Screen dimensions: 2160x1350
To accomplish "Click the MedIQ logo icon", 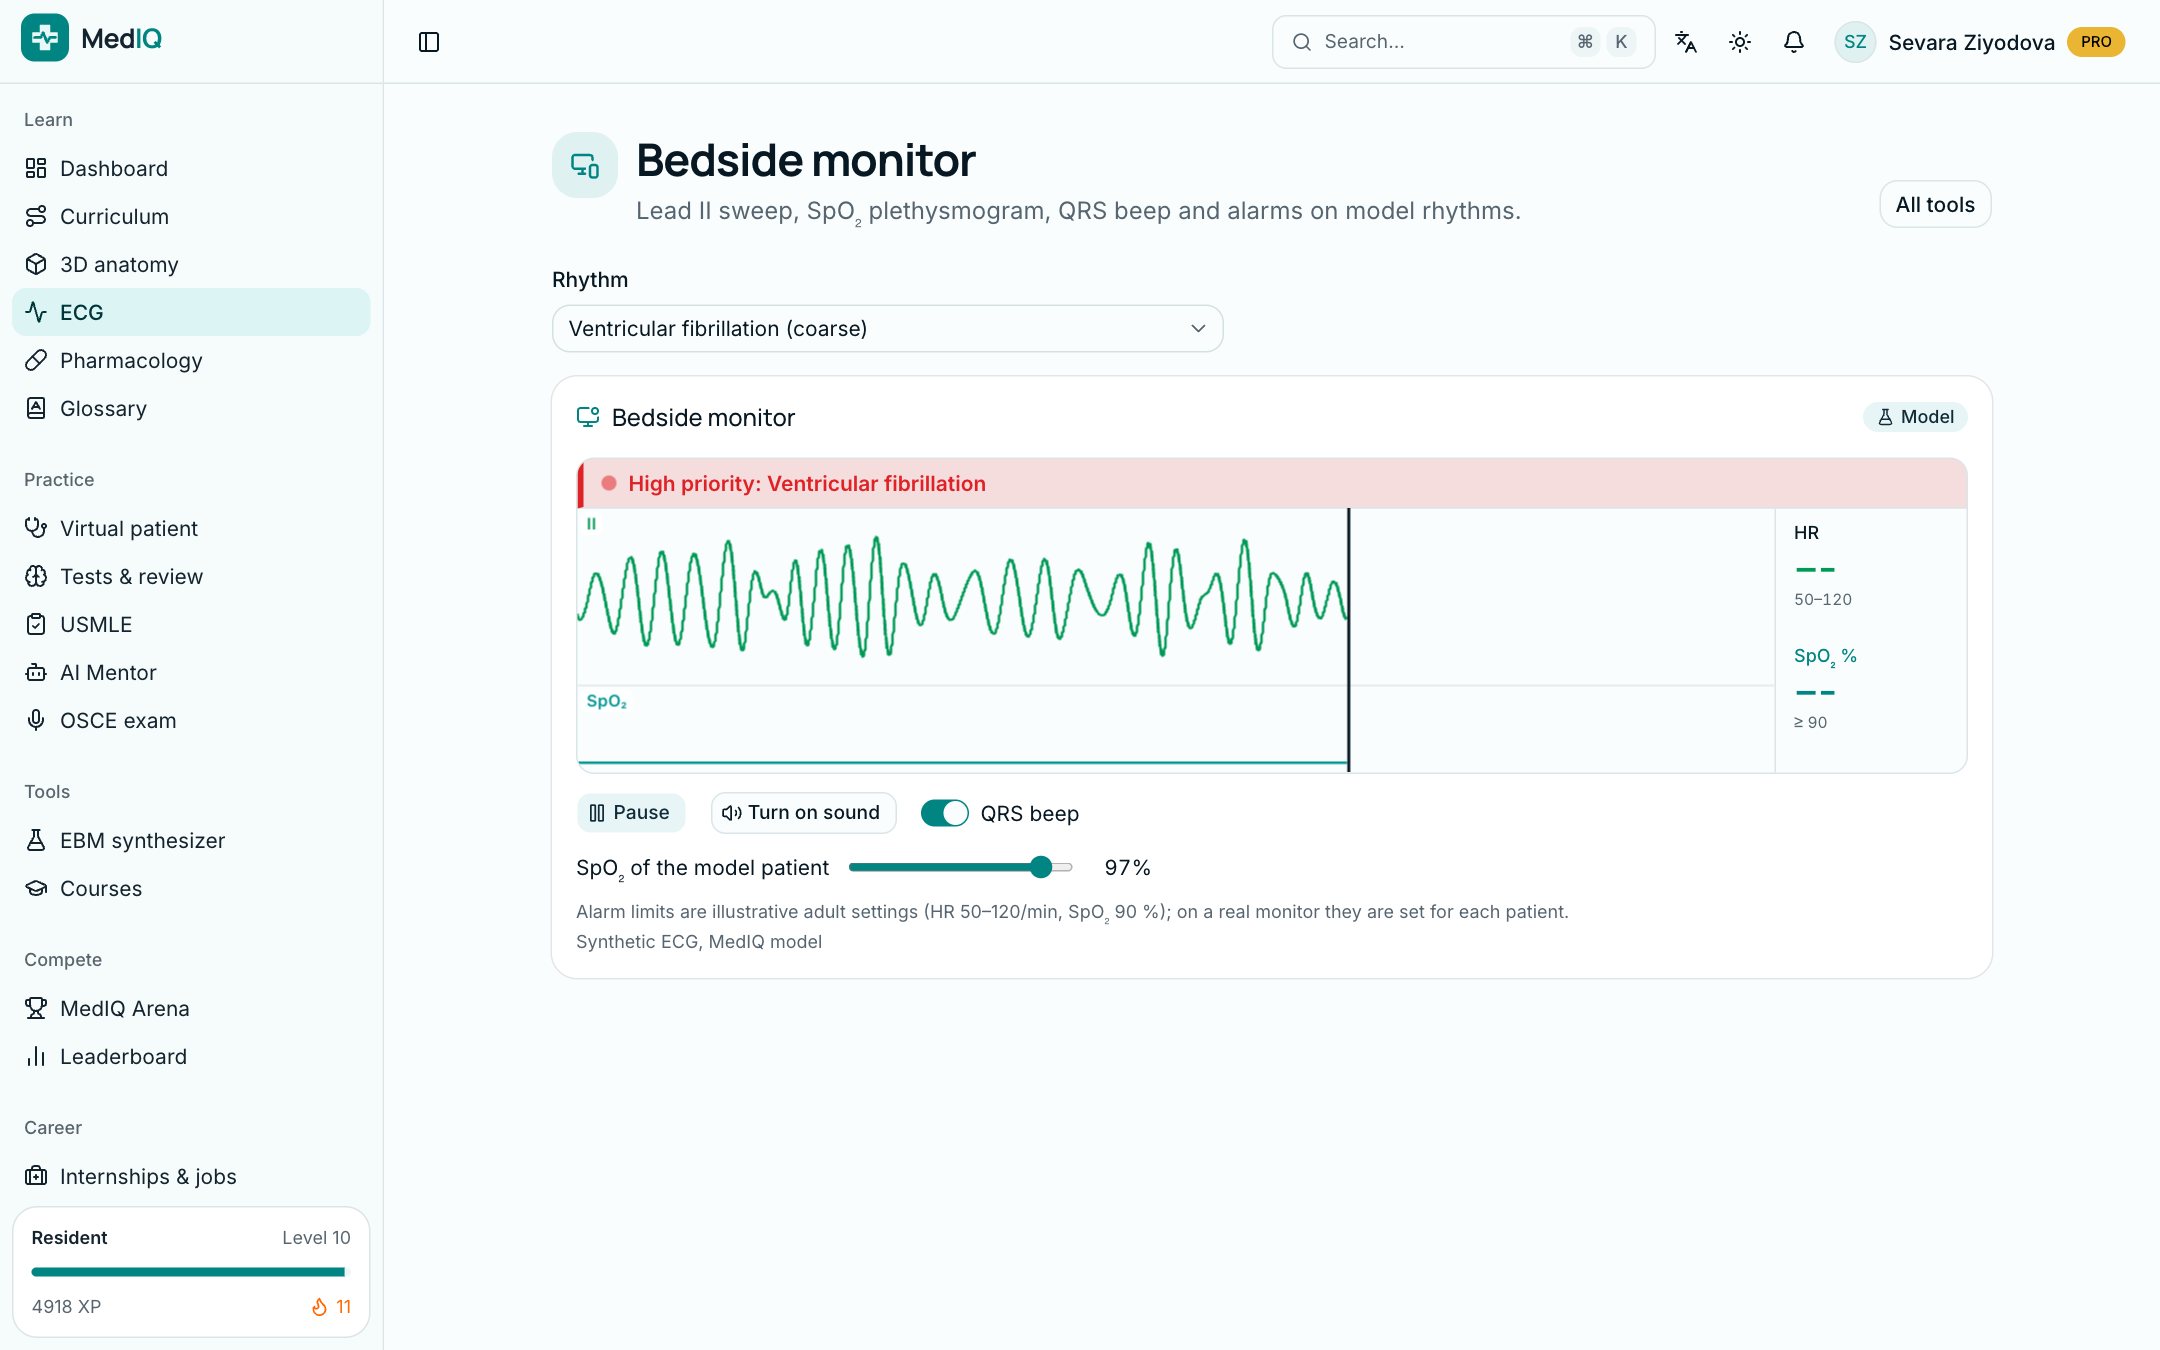I will (45, 38).
